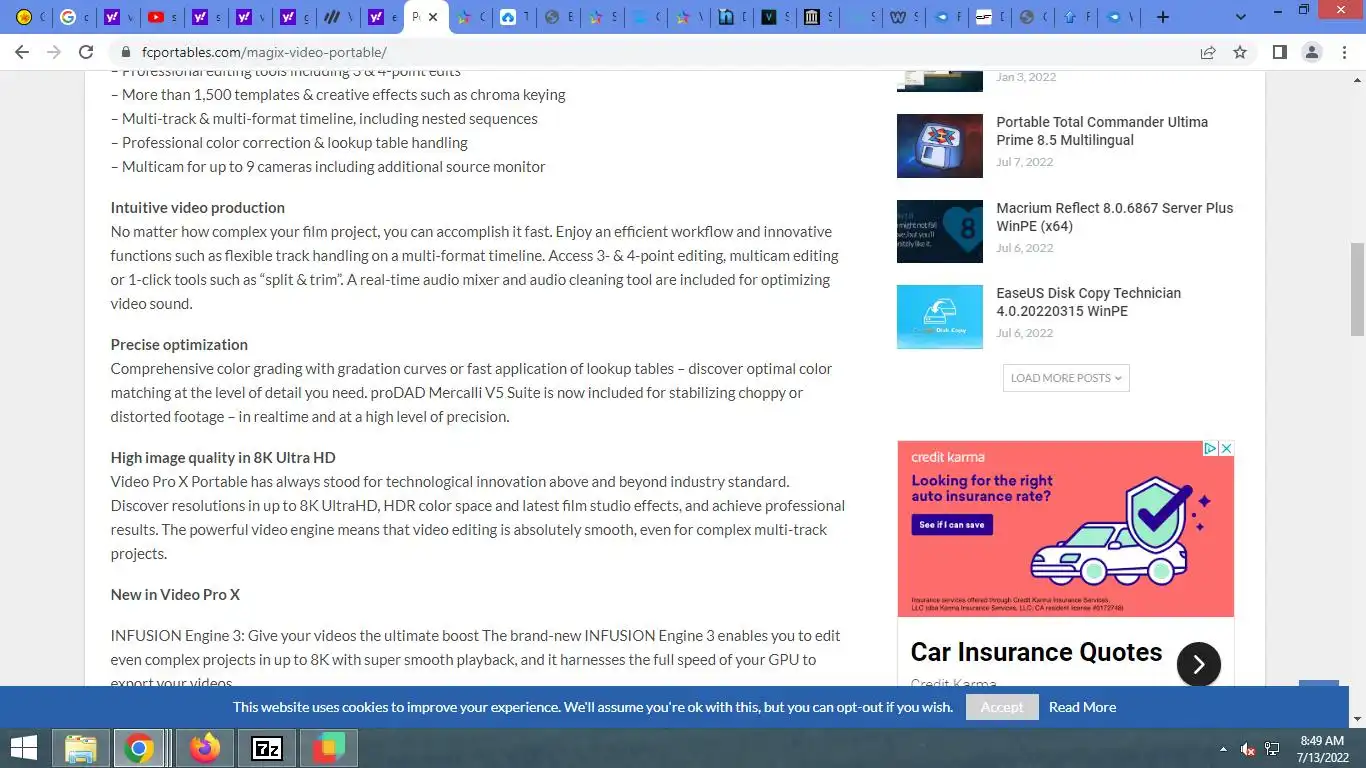Switch to the purple W icon tab
The height and width of the screenshot is (768, 1366).
click(904, 17)
